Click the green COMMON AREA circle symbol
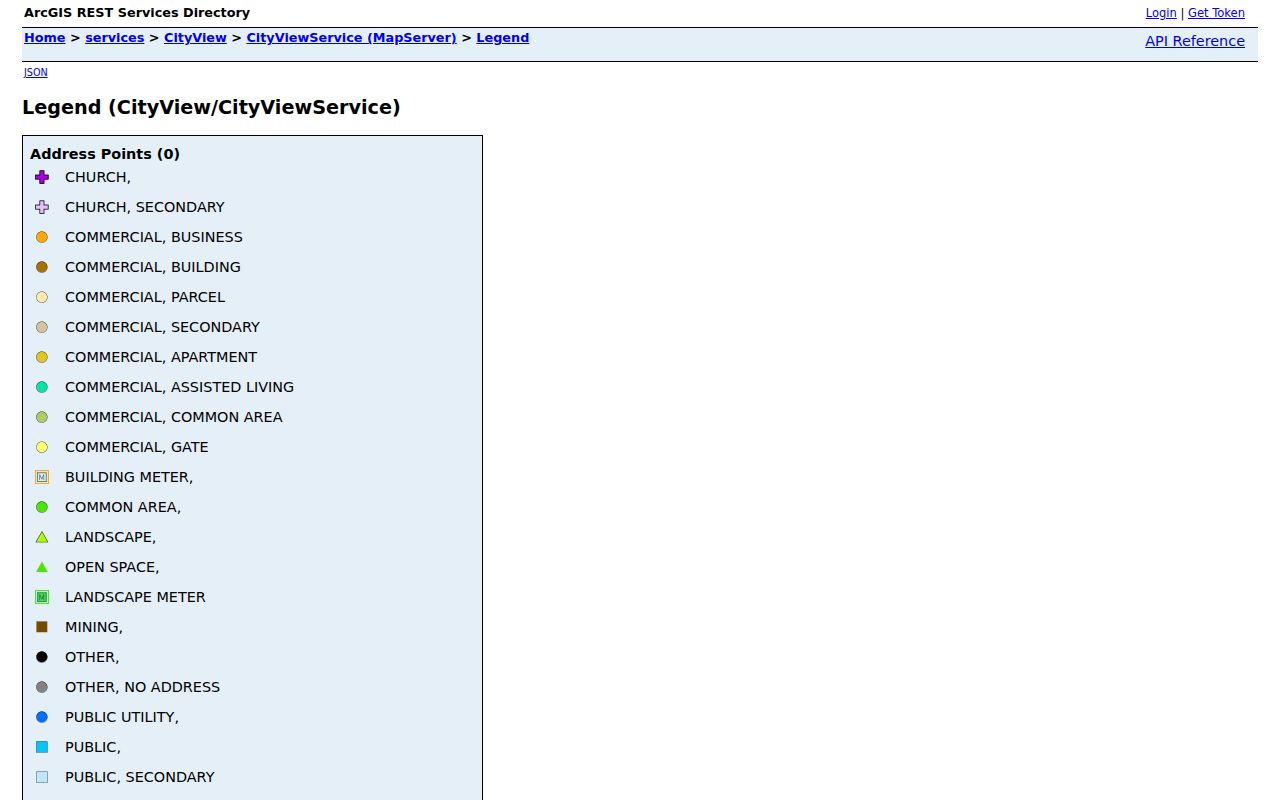The width and height of the screenshot is (1280, 800). point(42,507)
